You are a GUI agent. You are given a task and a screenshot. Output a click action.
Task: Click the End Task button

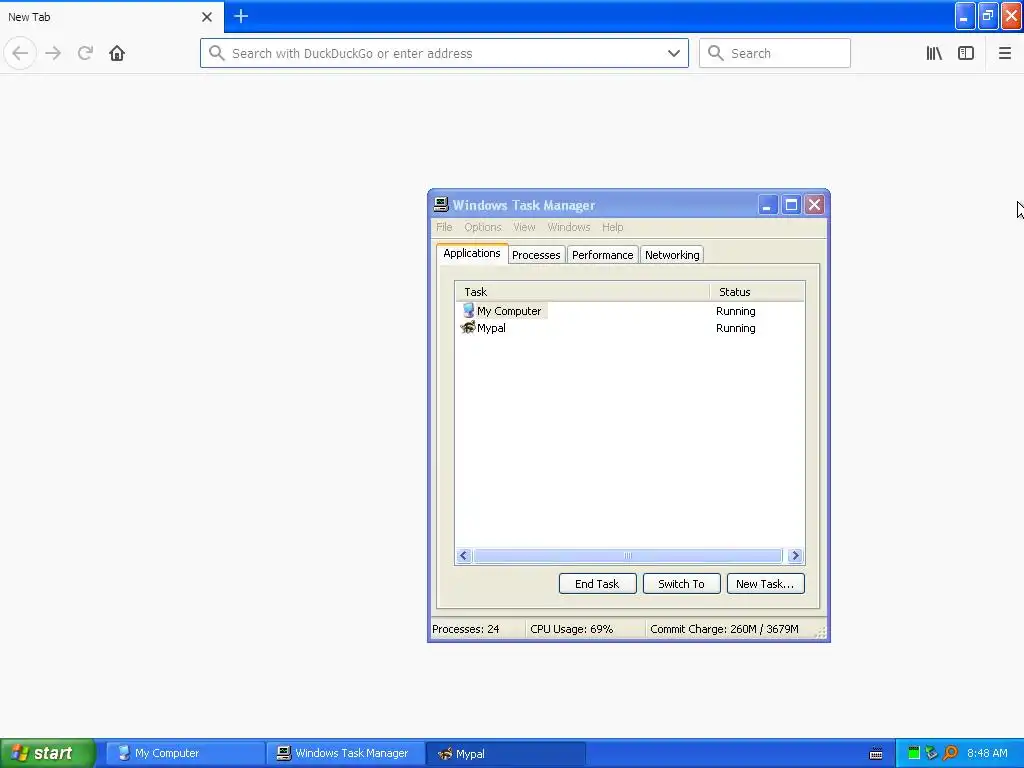click(598, 584)
